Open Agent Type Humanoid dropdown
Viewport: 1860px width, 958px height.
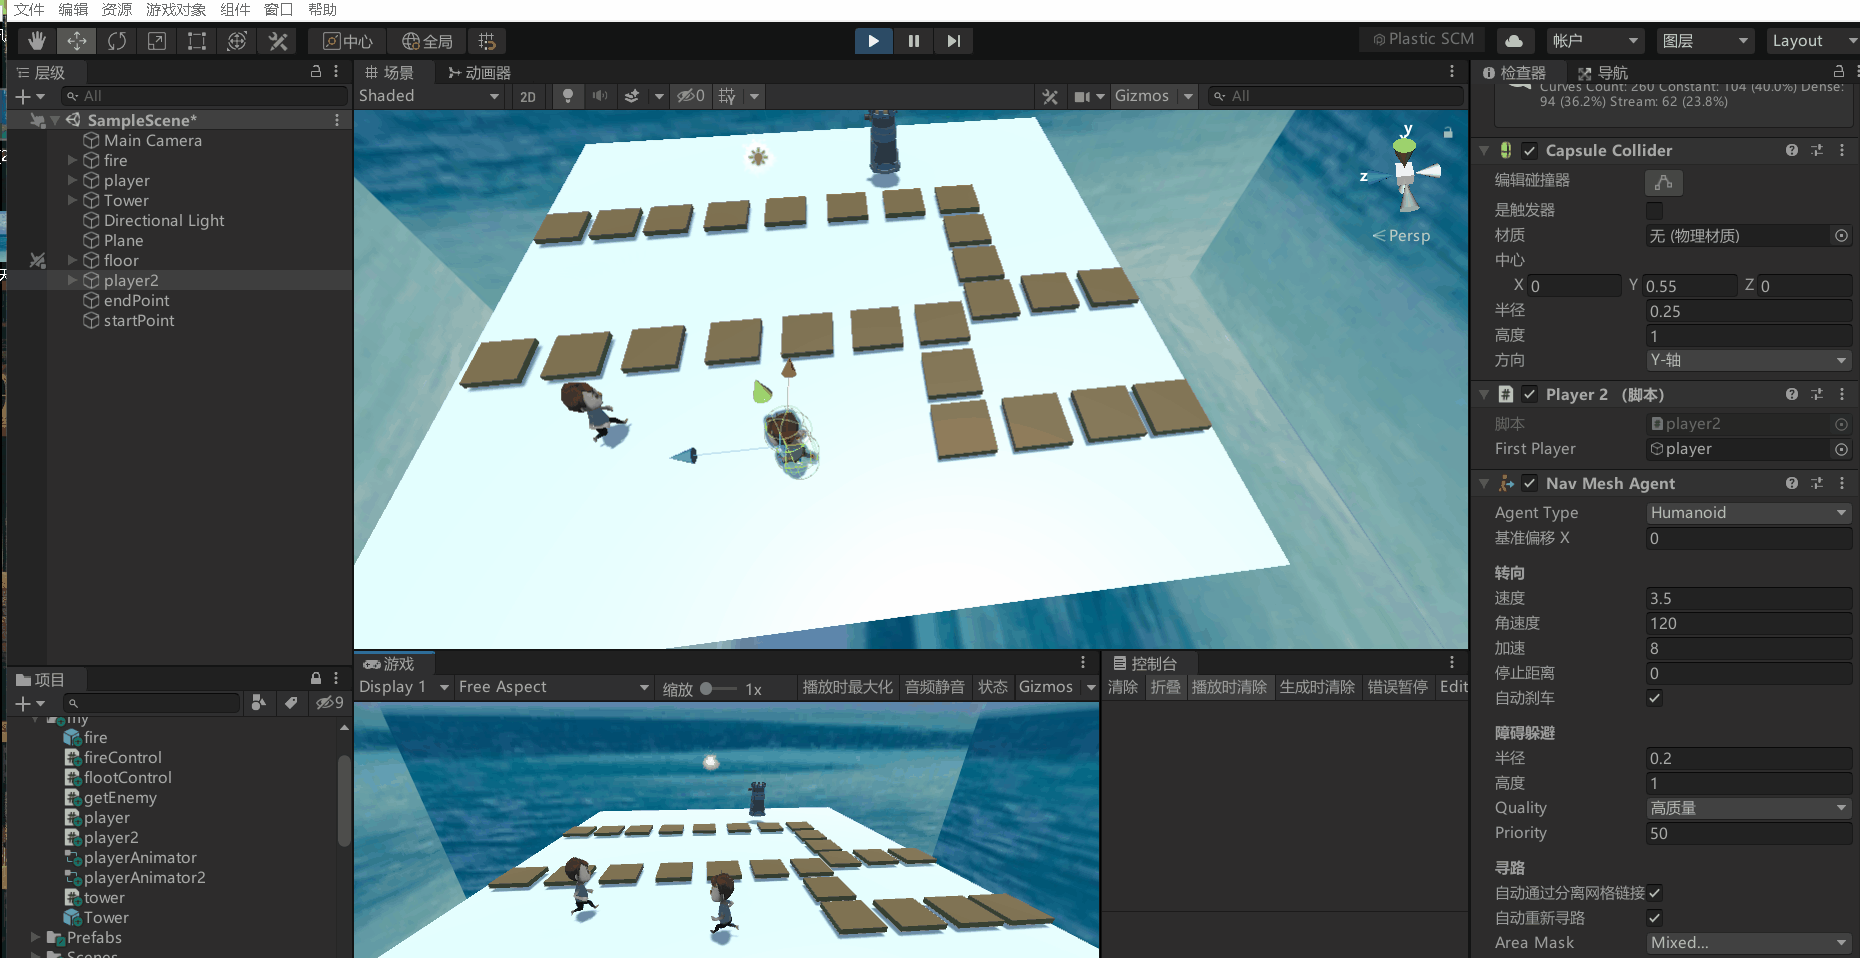pos(1749,513)
